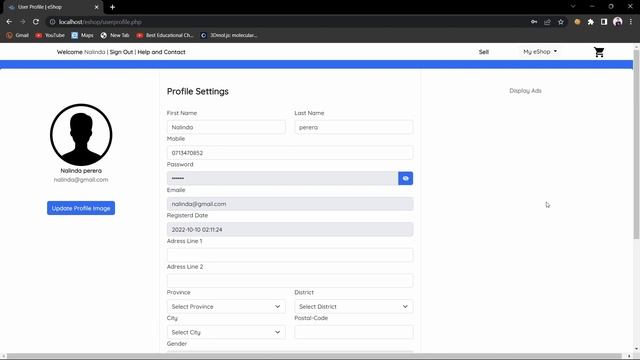Open YouTube bookmark
This screenshot has width=640, height=360.
(50, 36)
